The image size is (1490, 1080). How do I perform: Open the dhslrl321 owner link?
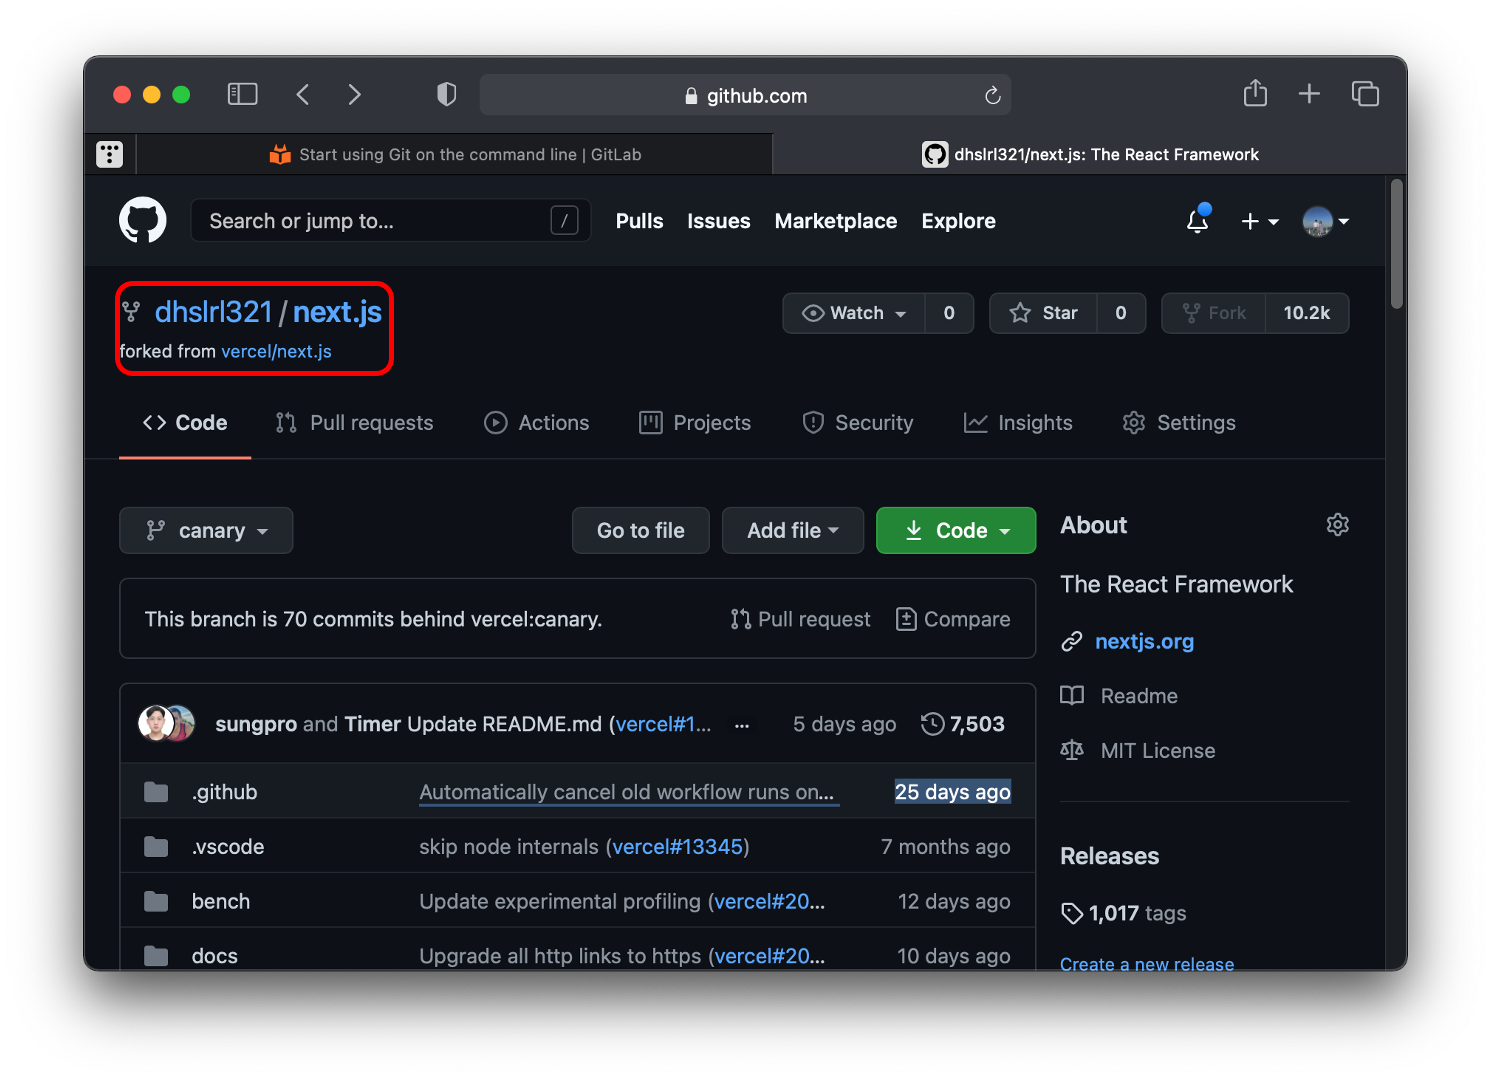[x=213, y=312]
